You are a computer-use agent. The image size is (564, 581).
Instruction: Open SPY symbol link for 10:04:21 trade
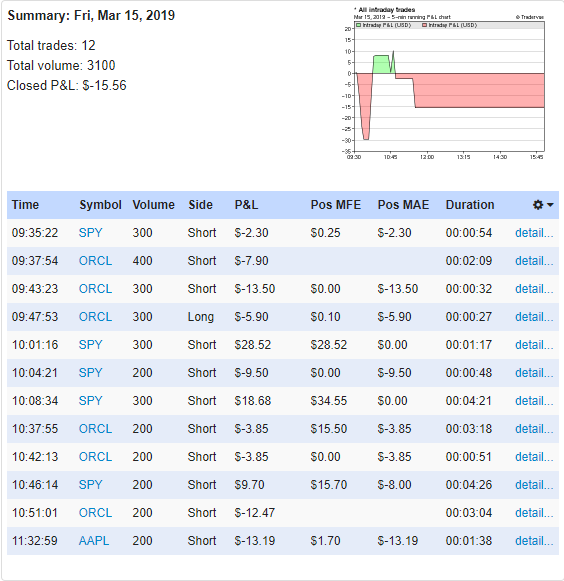click(90, 373)
